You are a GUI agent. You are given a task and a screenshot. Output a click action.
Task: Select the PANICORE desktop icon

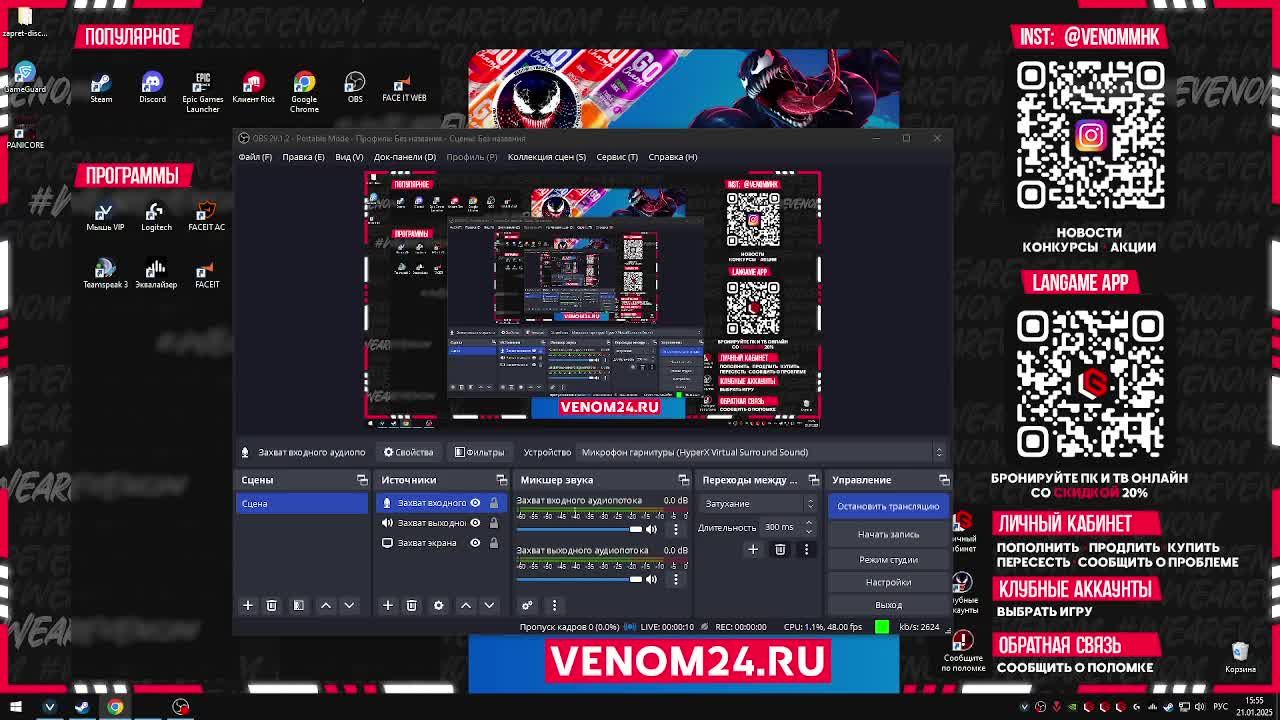click(x=25, y=134)
